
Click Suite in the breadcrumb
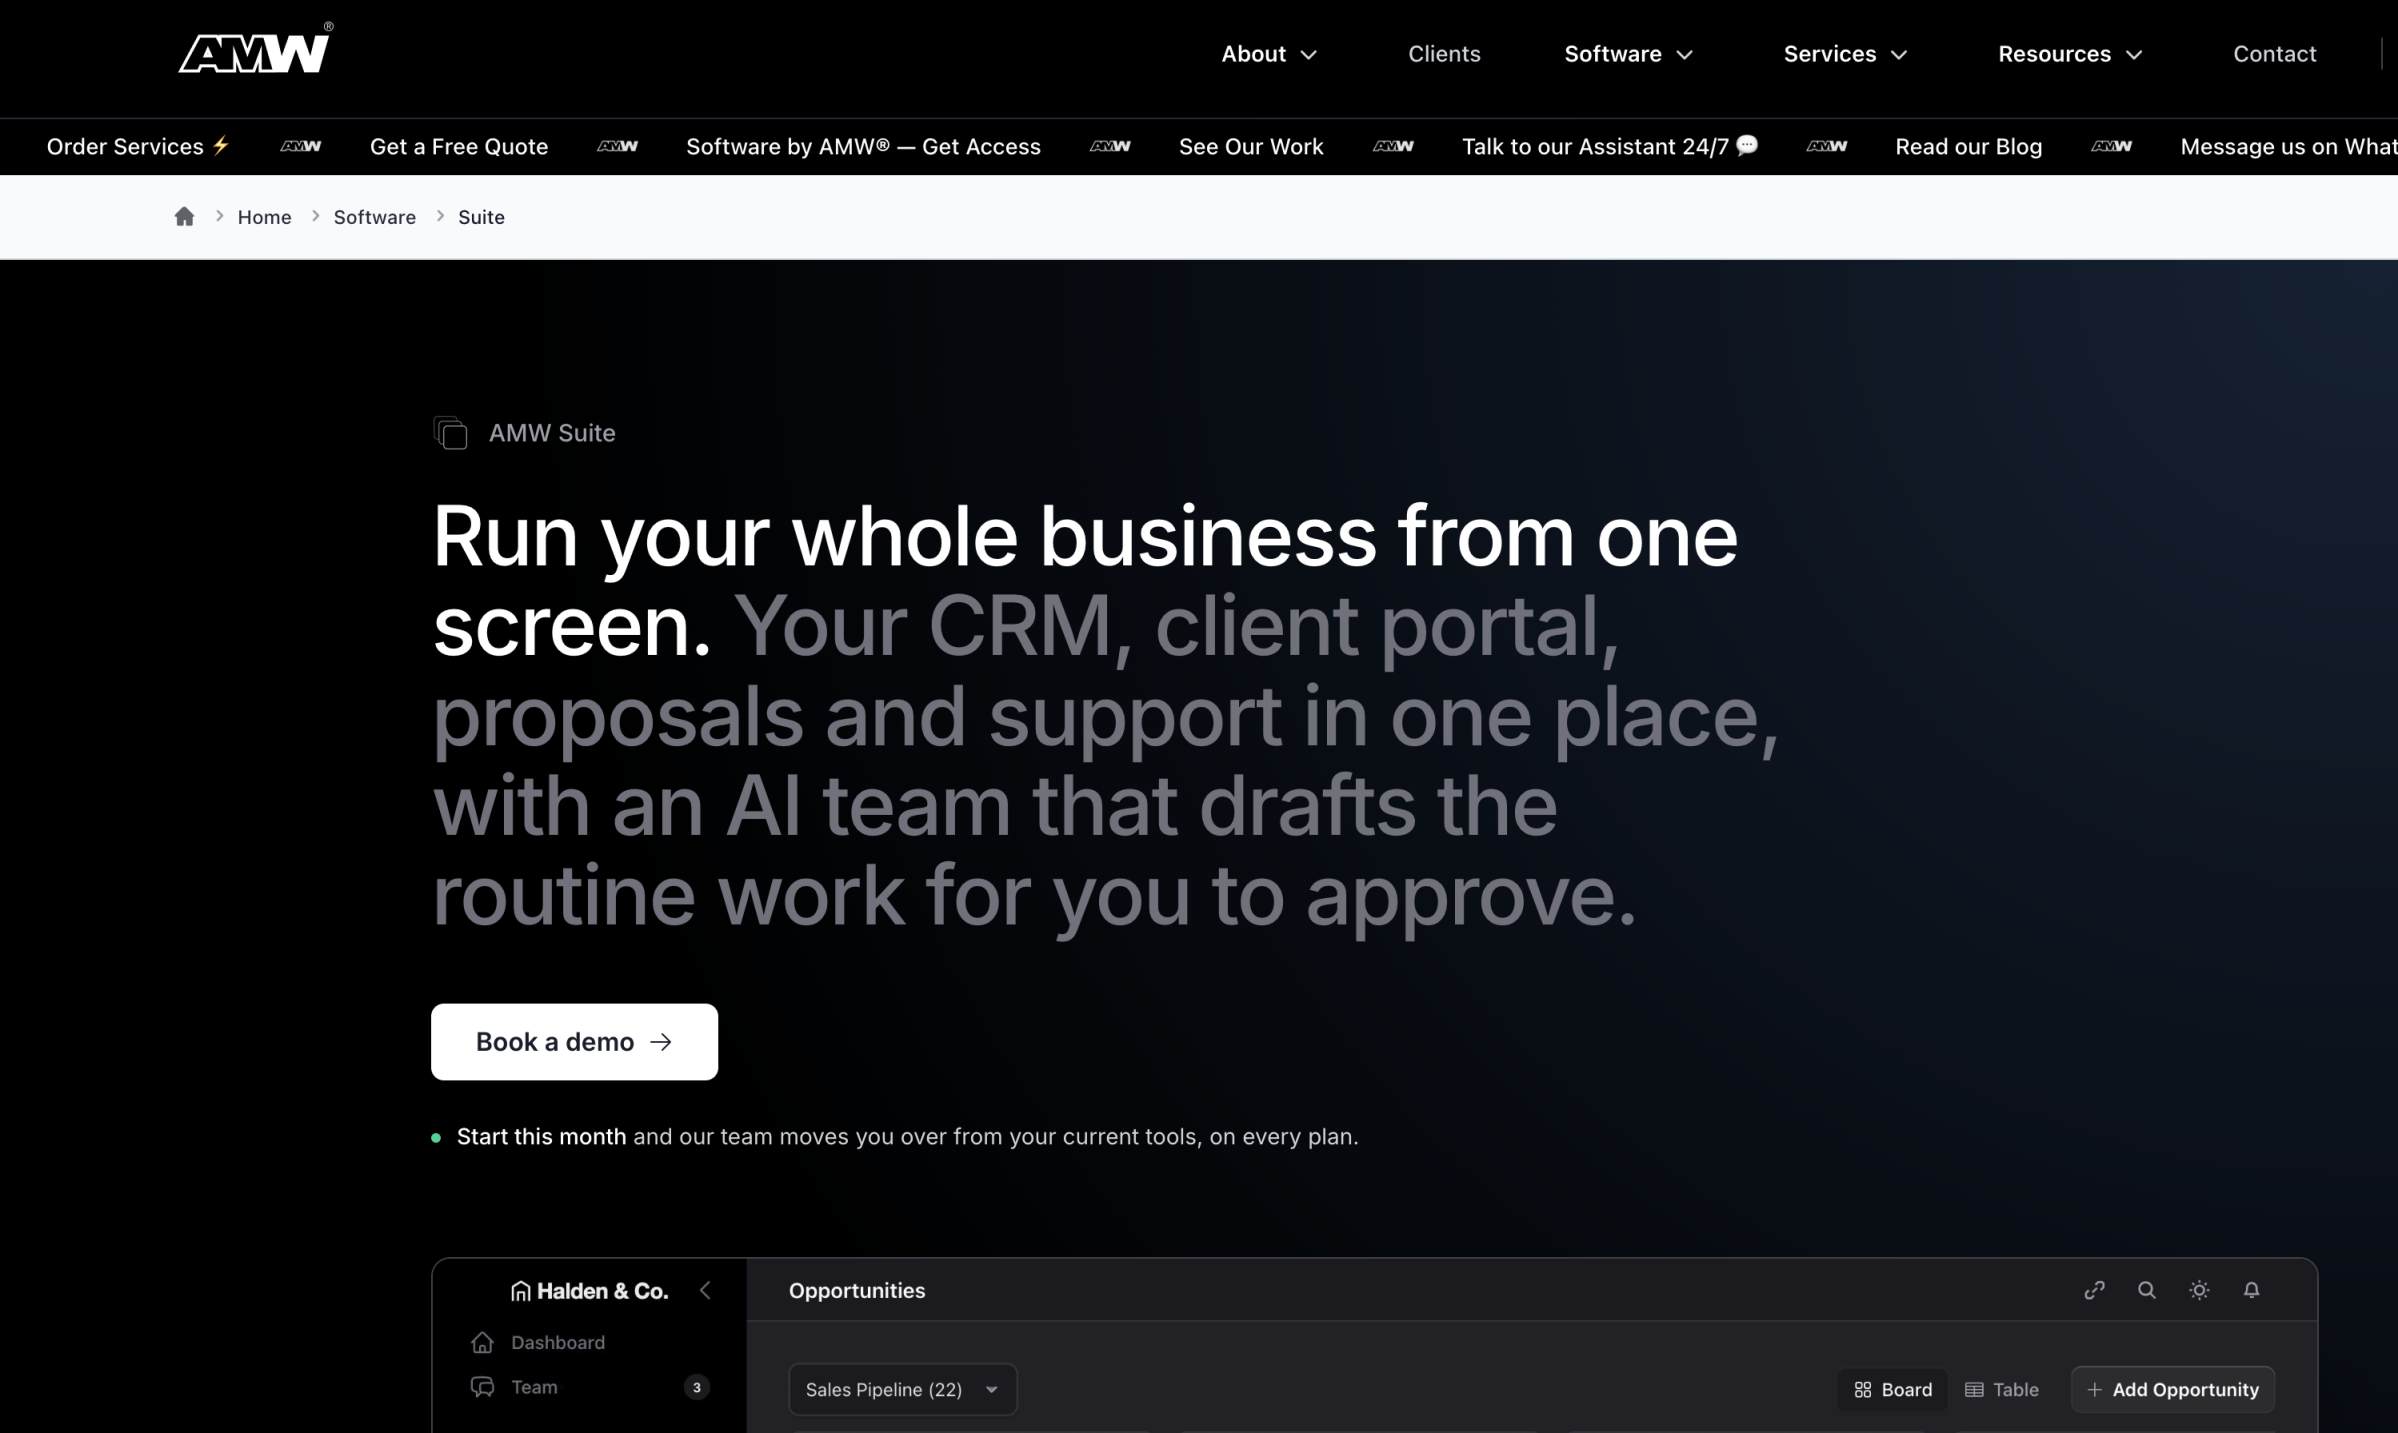point(481,217)
